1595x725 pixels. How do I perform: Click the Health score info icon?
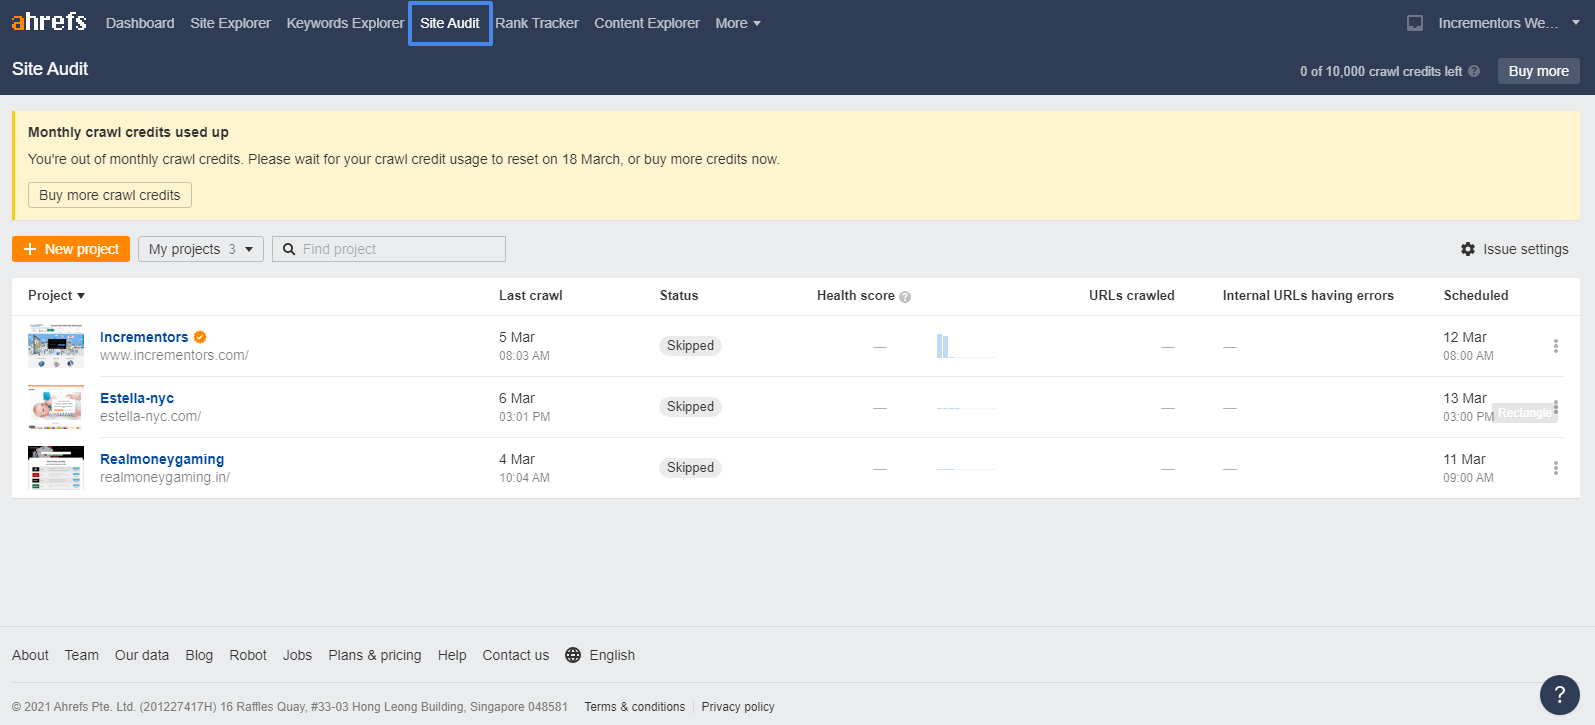click(x=905, y=296)
